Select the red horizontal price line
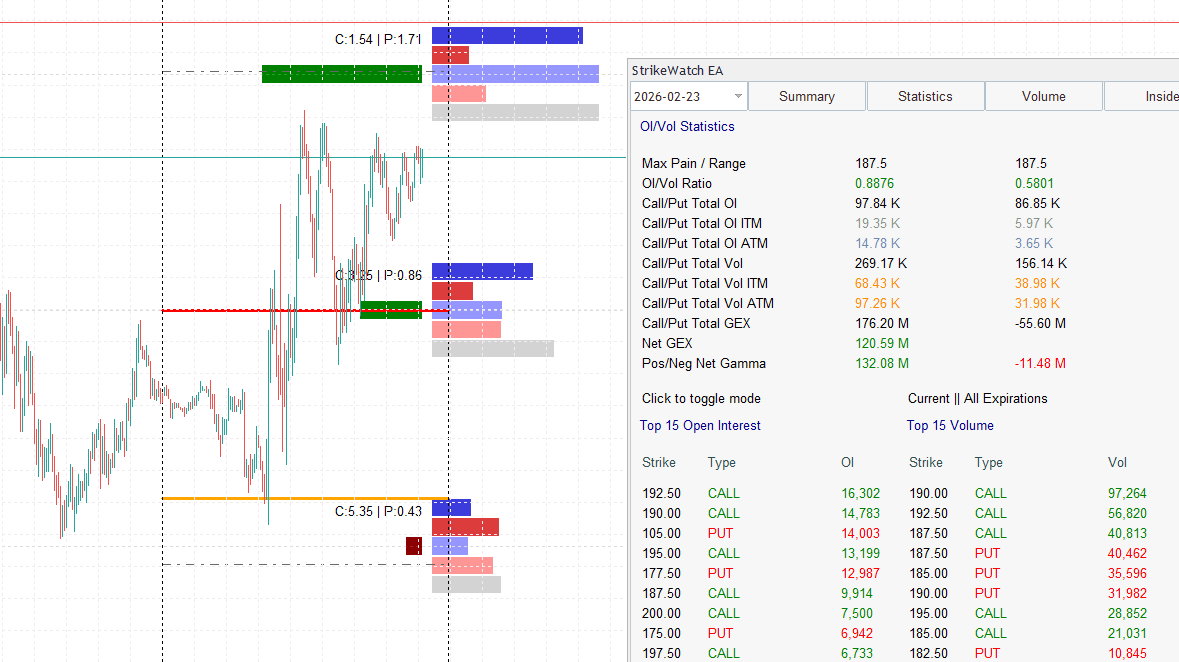1179x662 pixels. 250,310
